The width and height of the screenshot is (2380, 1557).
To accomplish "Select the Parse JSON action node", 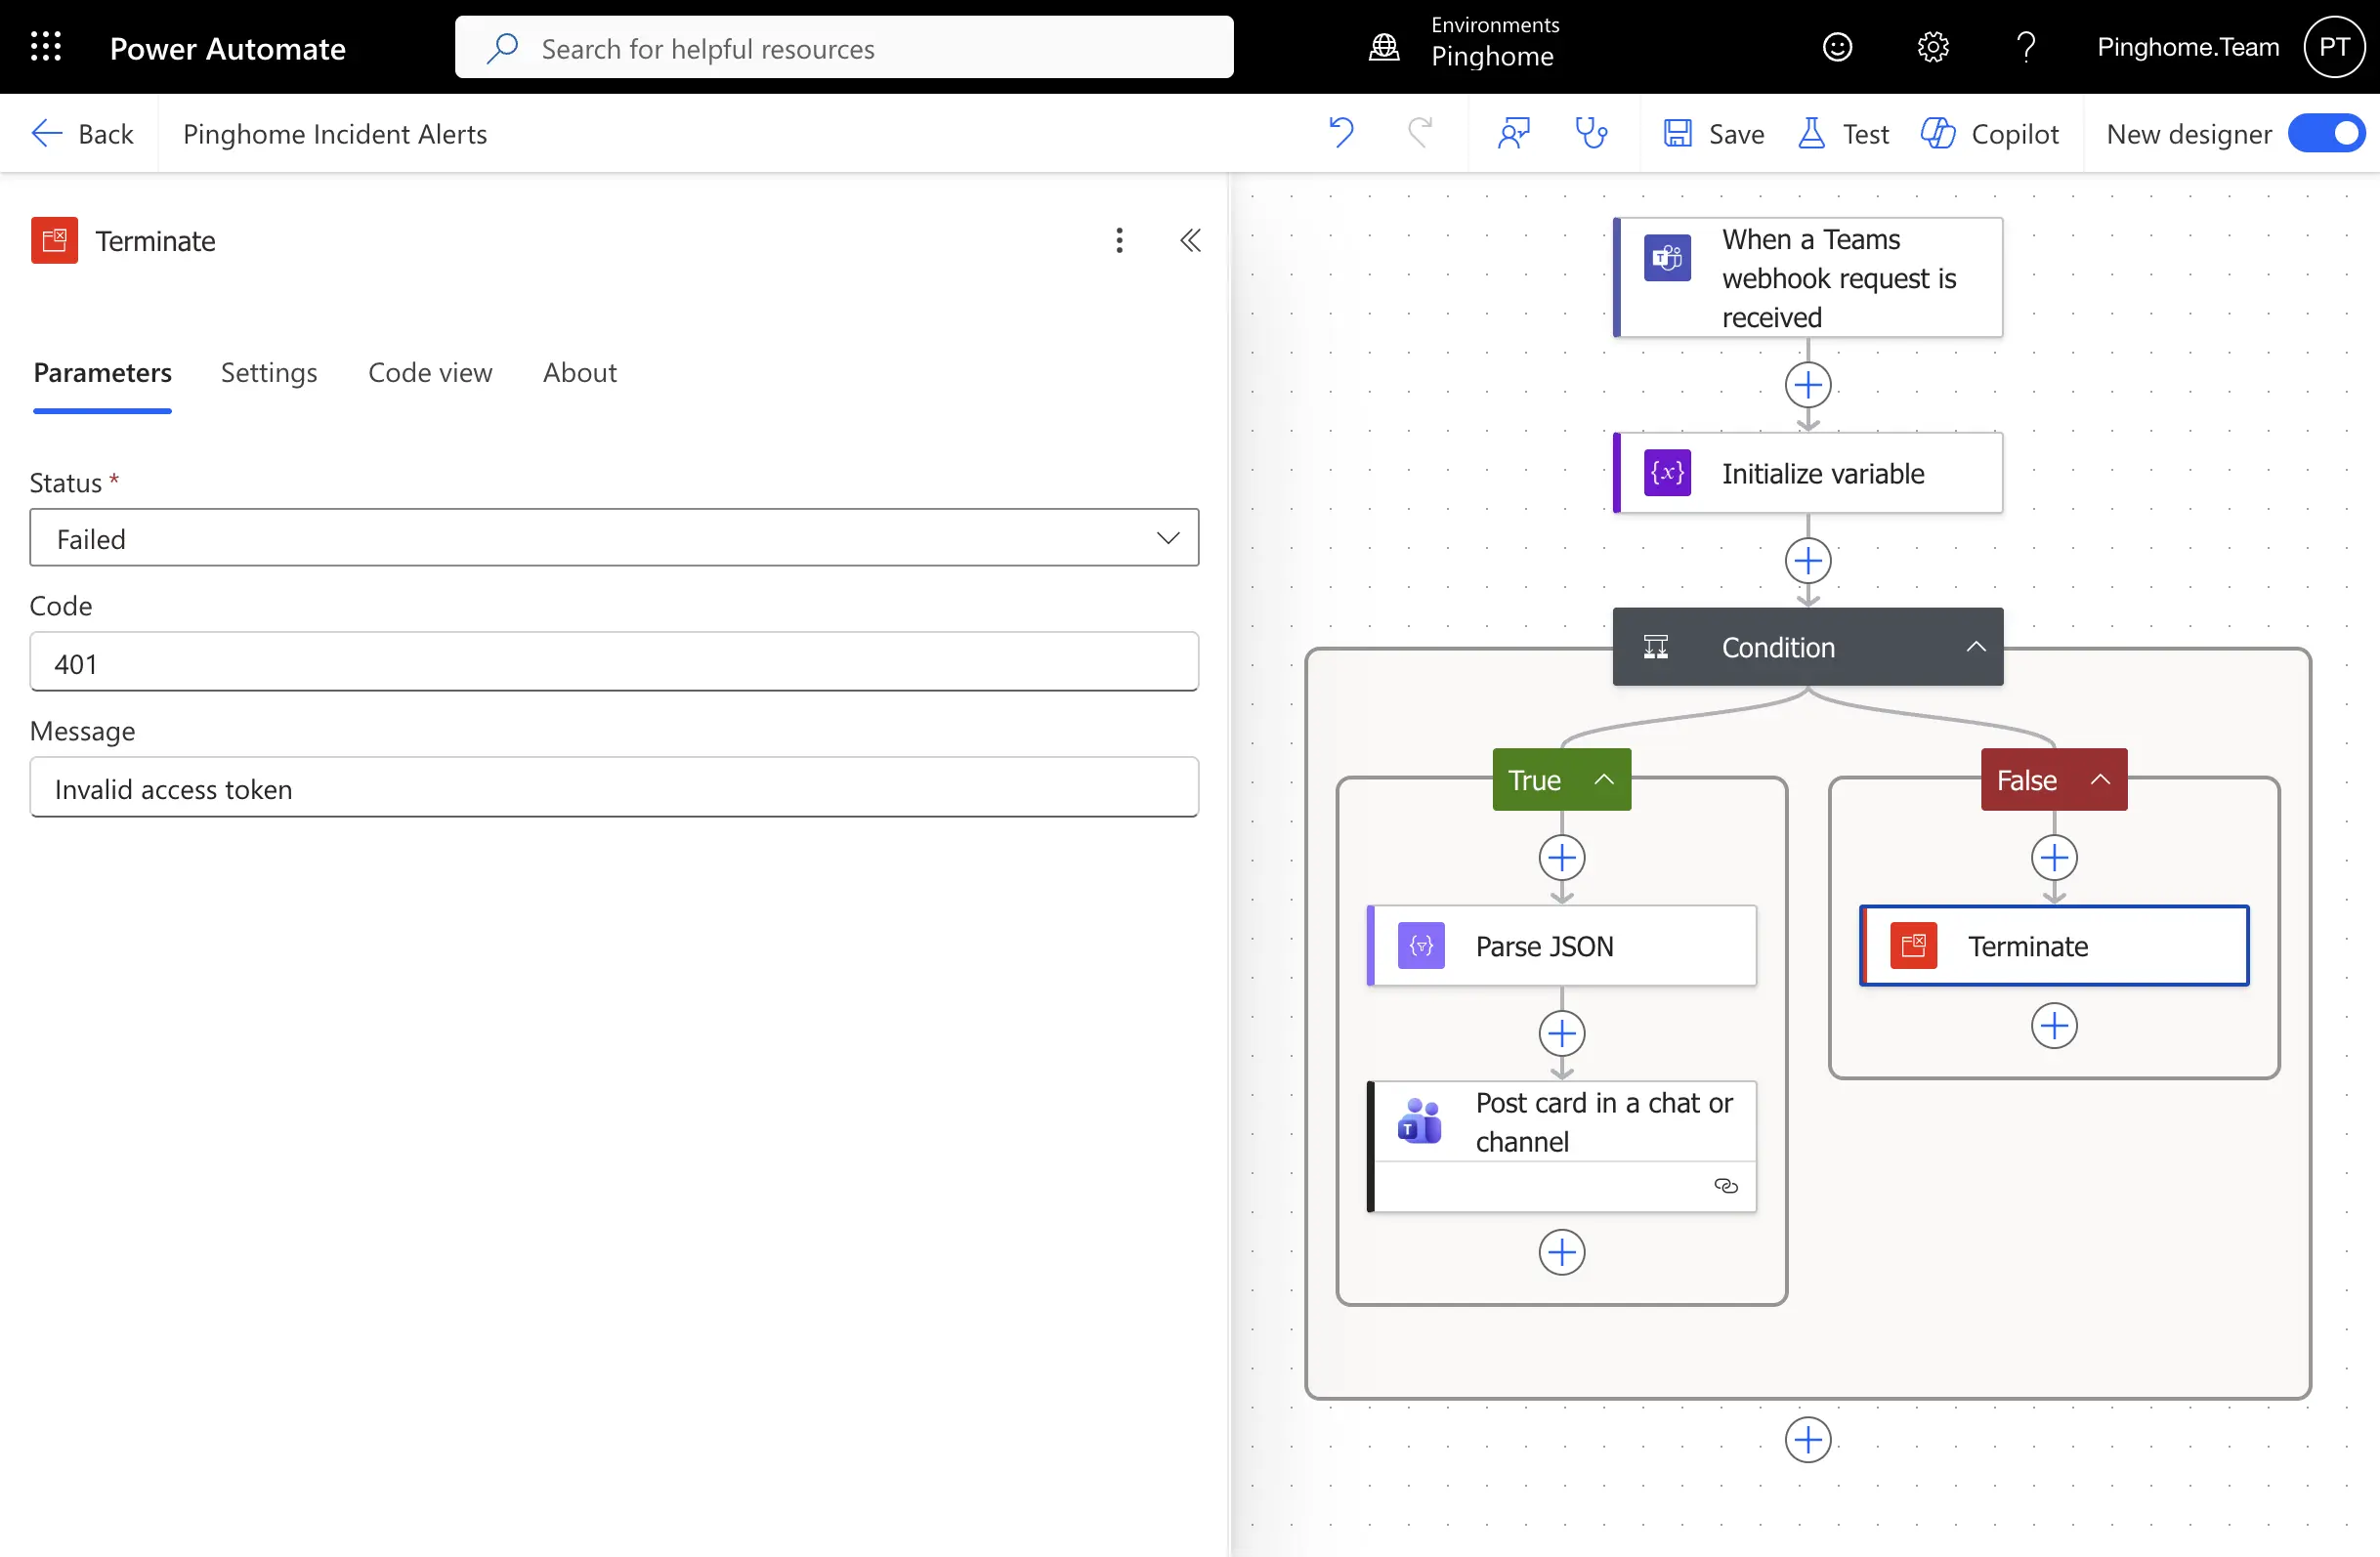I will coord(1561,945).
